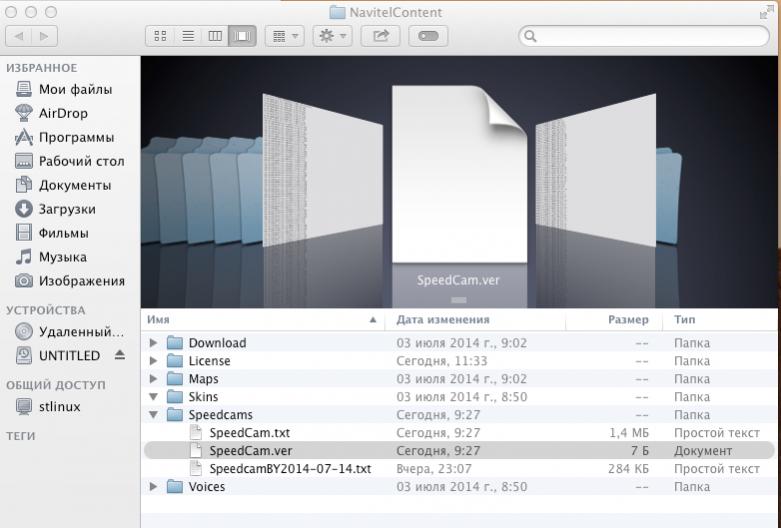Switch to column view in toolbar

pyautogui.click(x=214, y=36)
